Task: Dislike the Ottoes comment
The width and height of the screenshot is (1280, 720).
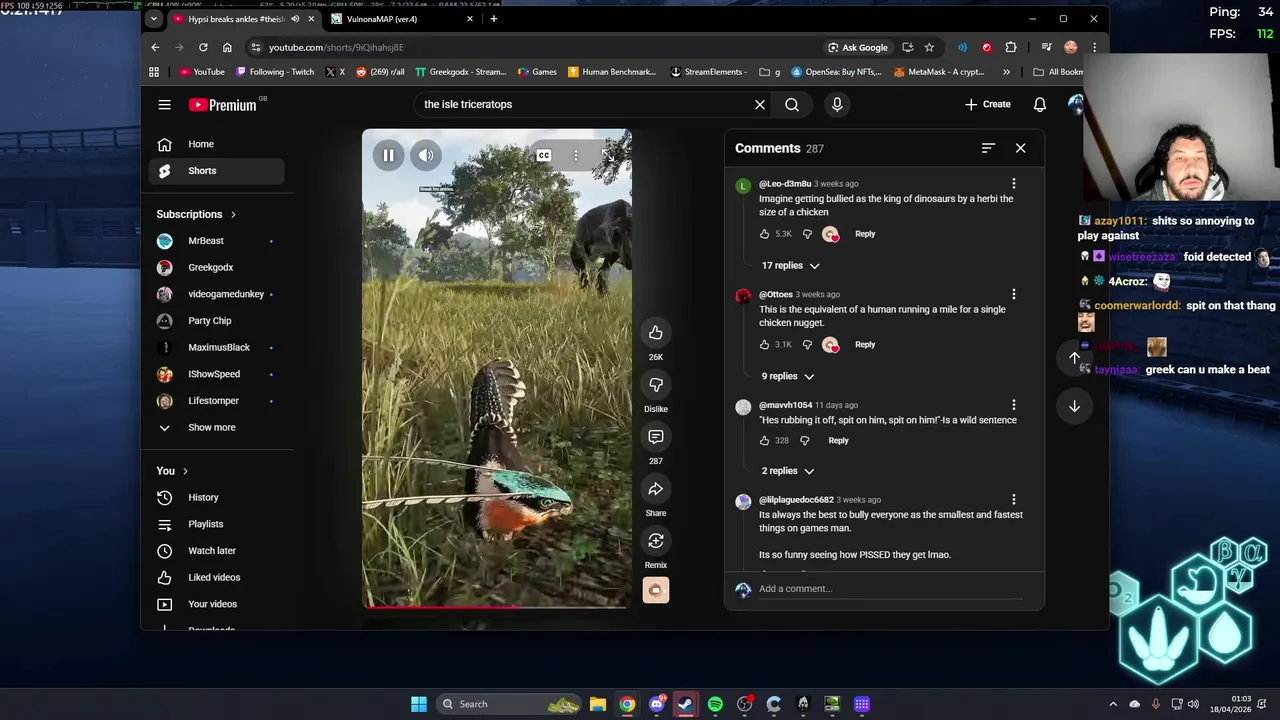Action: tap(807, 345)
